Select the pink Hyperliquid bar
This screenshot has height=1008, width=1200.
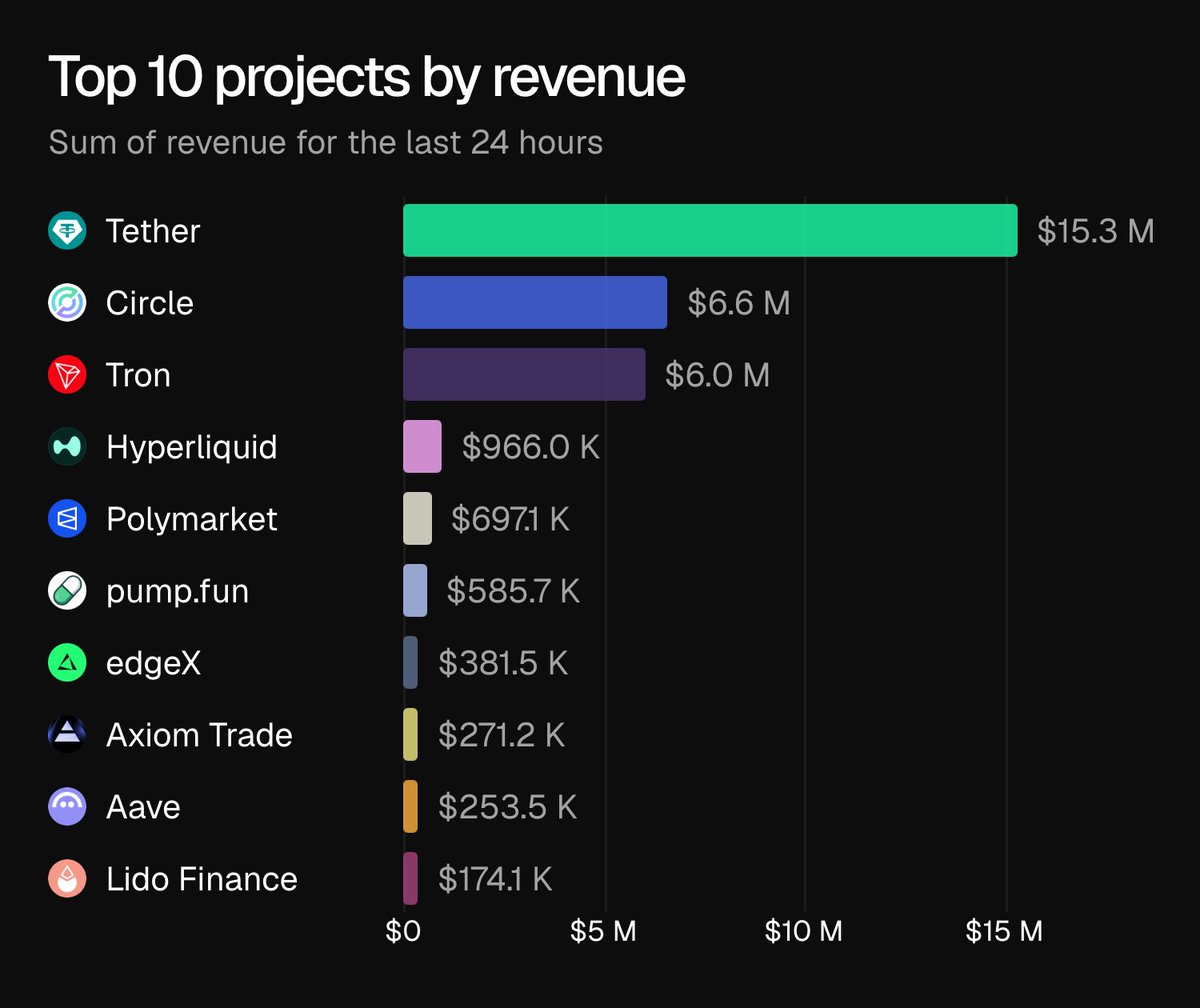click(x=422, y=447)
